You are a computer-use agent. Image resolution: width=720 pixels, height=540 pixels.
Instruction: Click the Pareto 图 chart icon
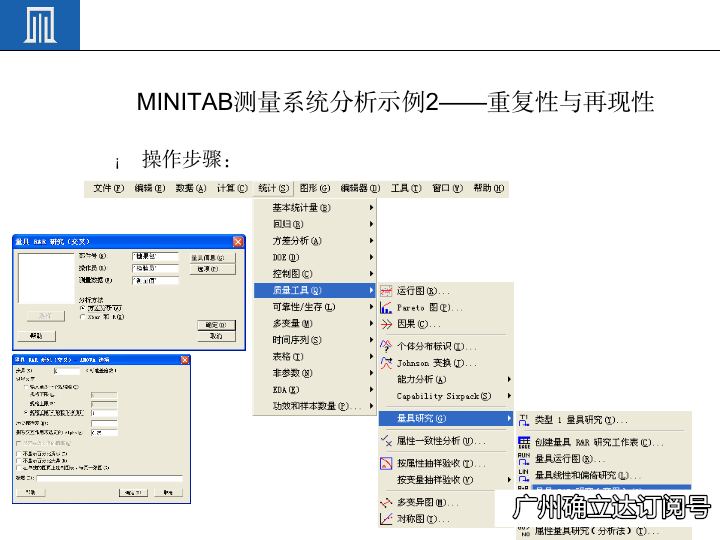click(386, 308)
